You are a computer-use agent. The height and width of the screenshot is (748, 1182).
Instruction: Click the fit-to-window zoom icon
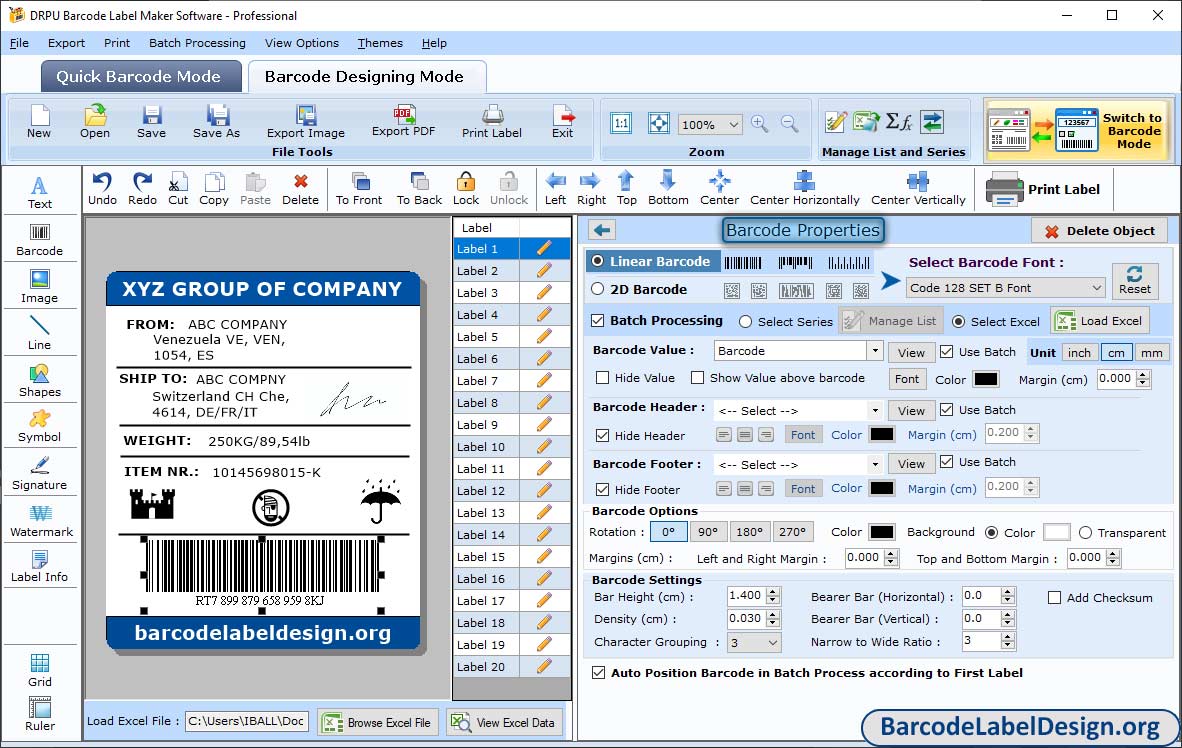pos(659,124)
